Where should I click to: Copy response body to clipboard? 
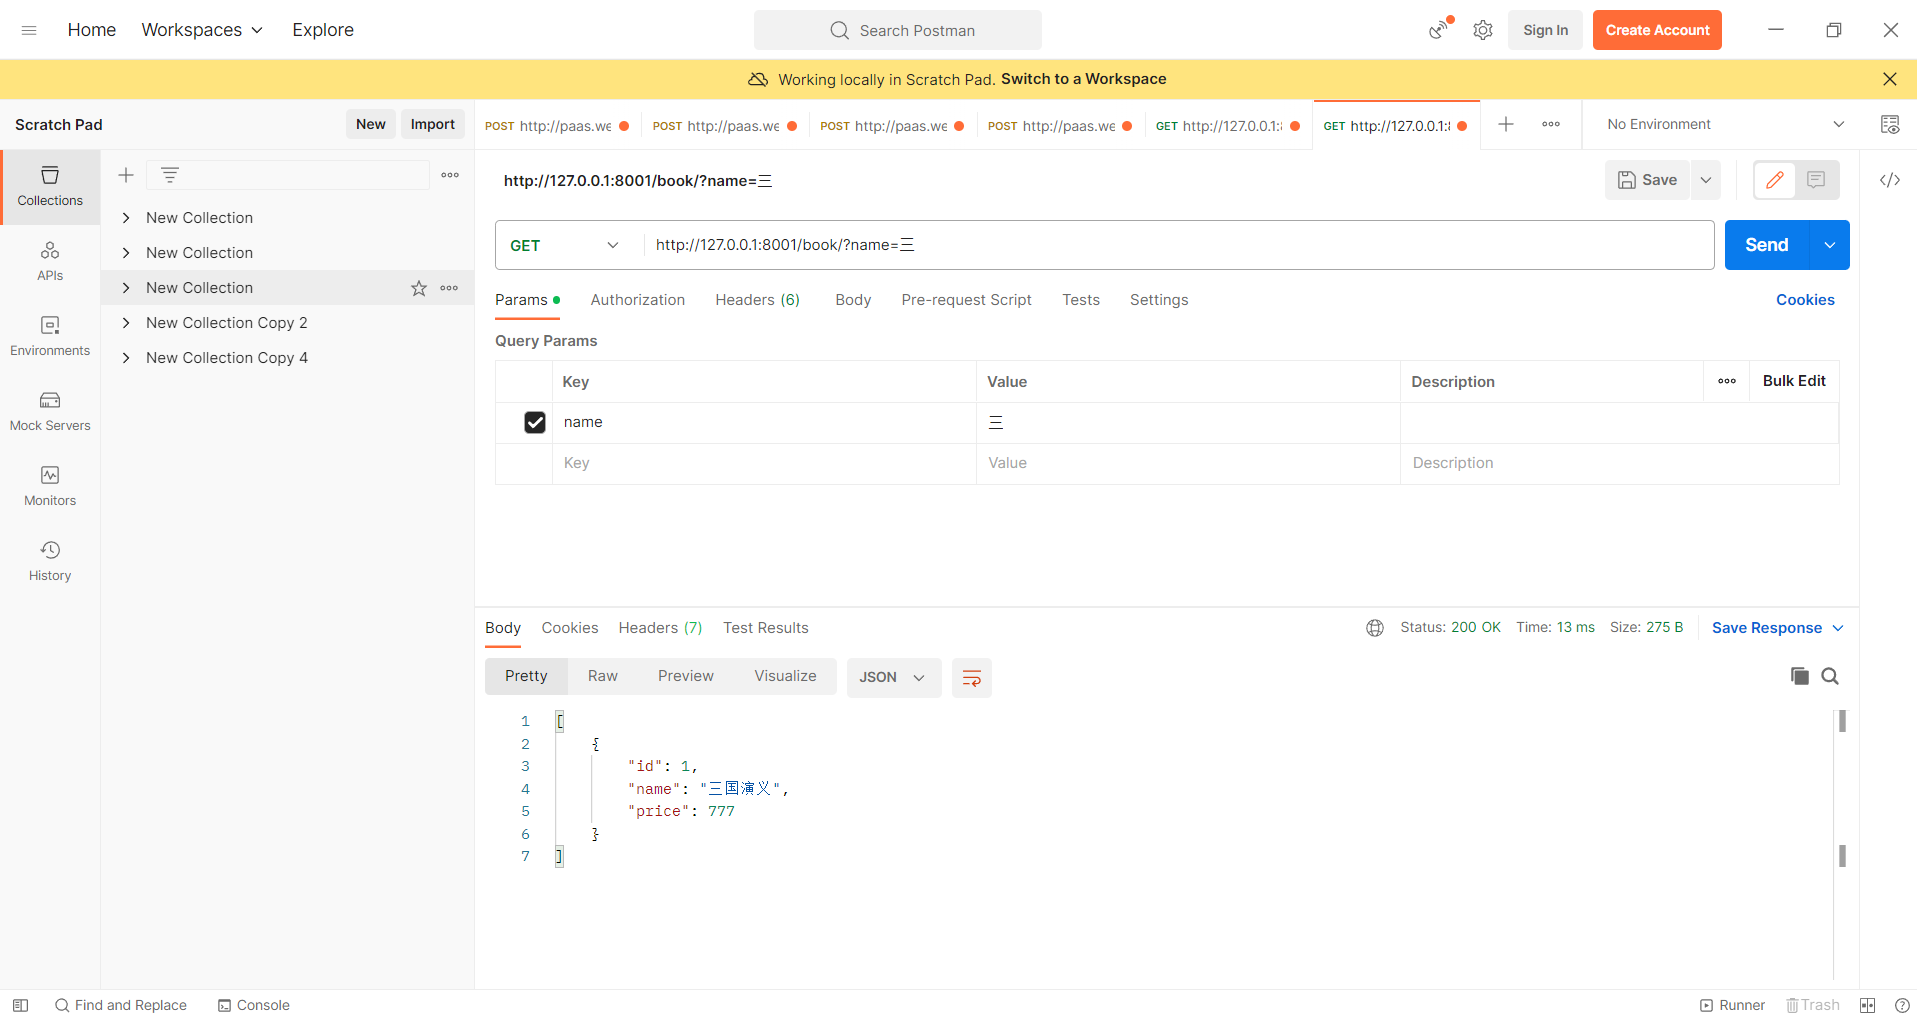pos(1799,676)
